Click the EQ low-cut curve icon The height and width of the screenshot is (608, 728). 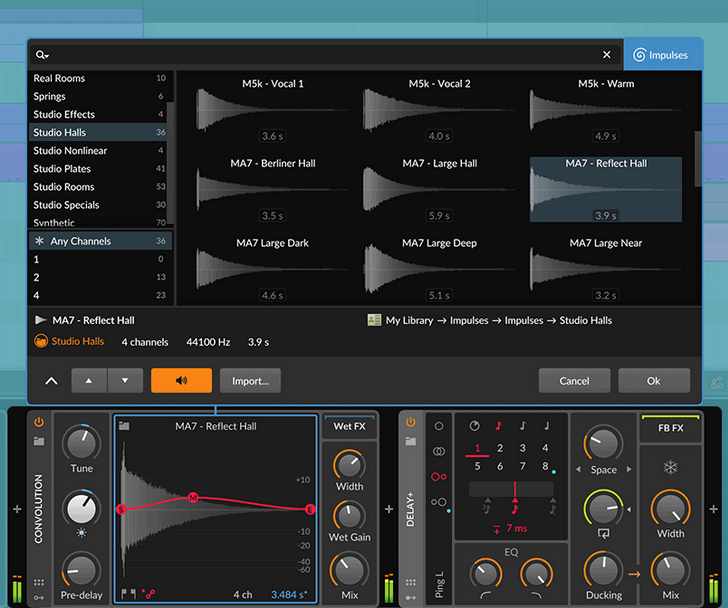[x=486, y=595]
